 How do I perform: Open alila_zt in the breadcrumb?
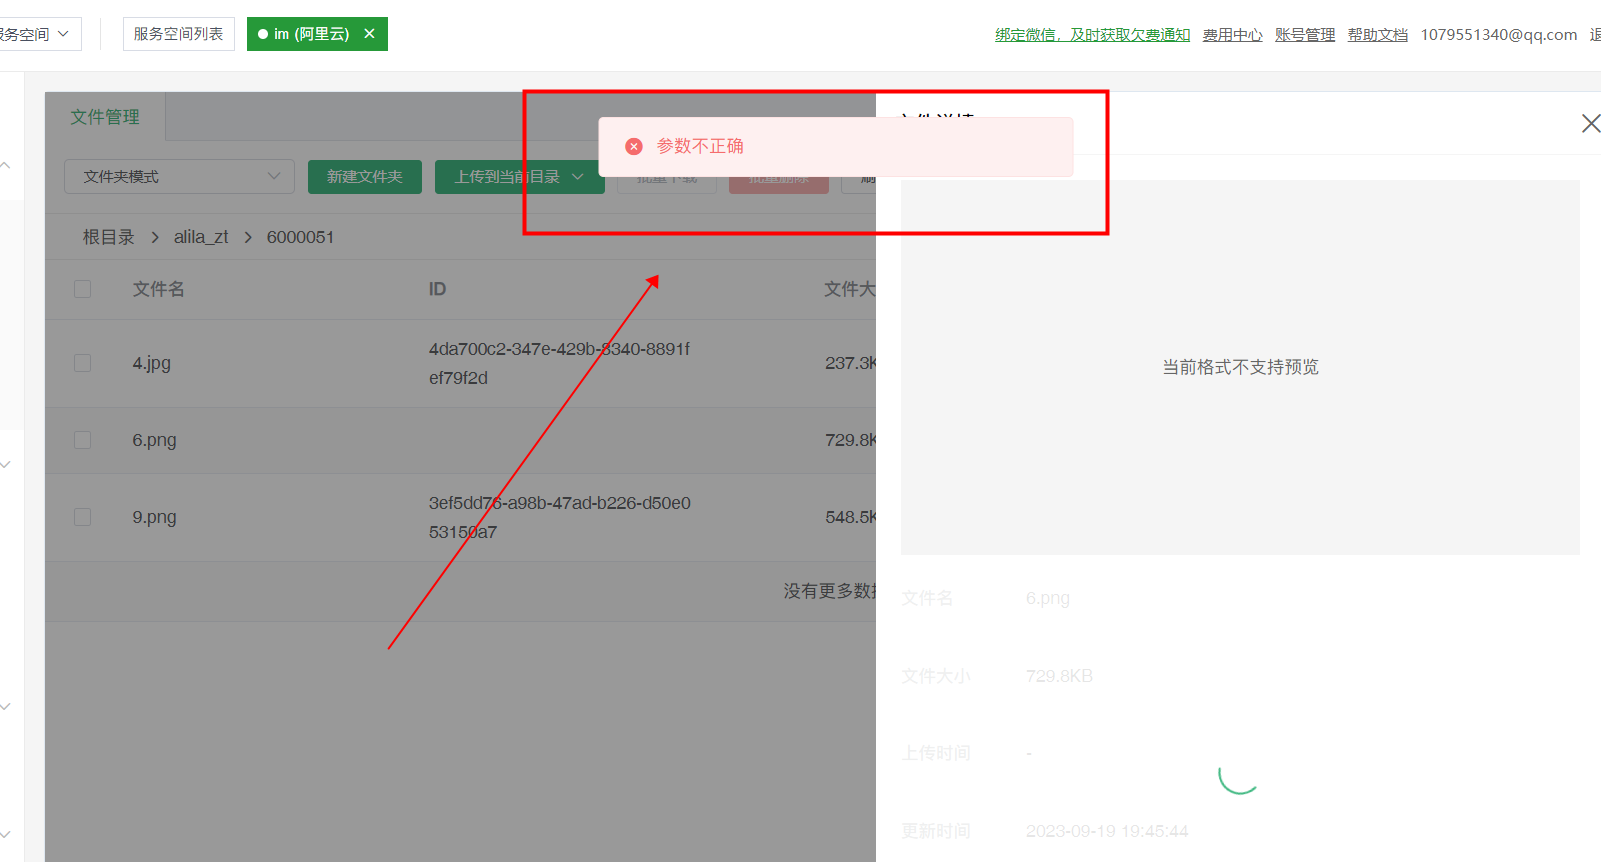coord(201,237)
